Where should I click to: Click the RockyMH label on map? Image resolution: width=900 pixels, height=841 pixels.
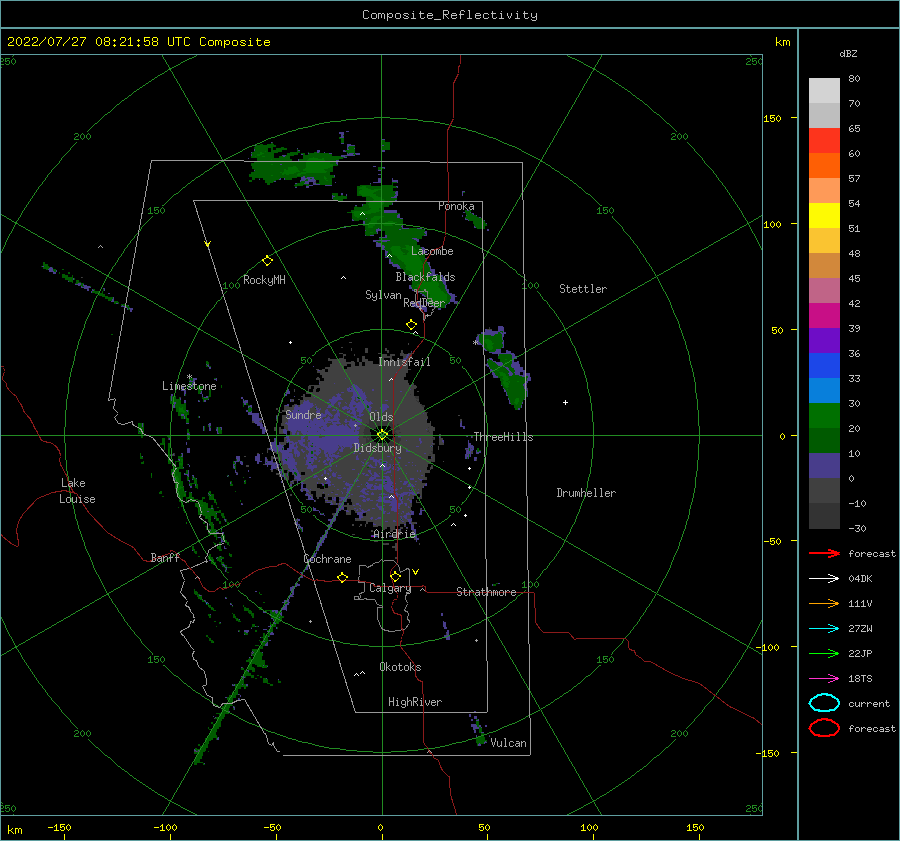click(x=264, y=280)
